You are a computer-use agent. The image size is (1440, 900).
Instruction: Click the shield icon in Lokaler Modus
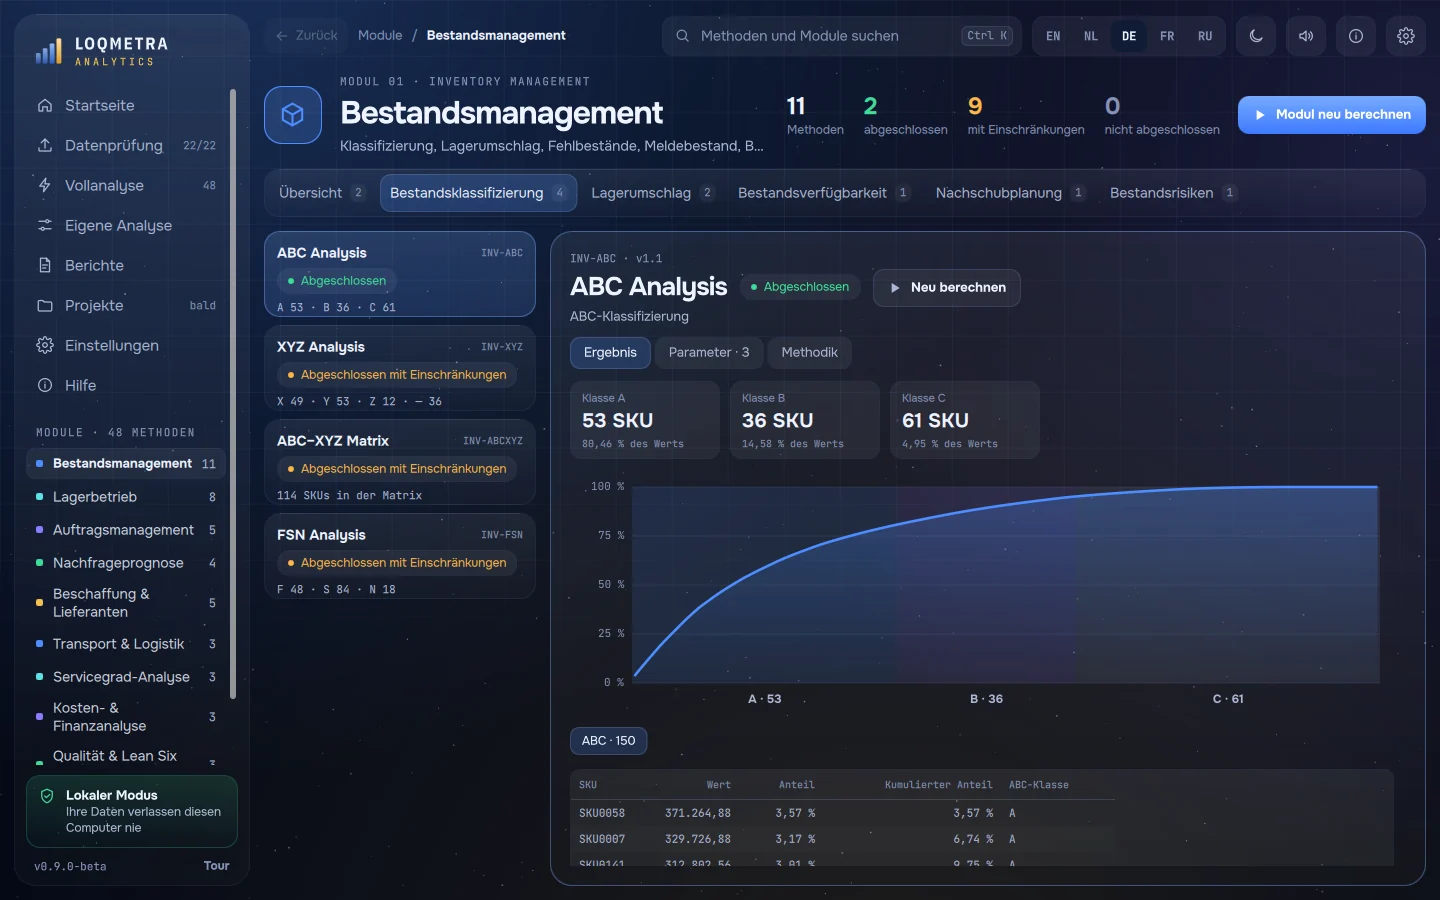coord(47,796)
